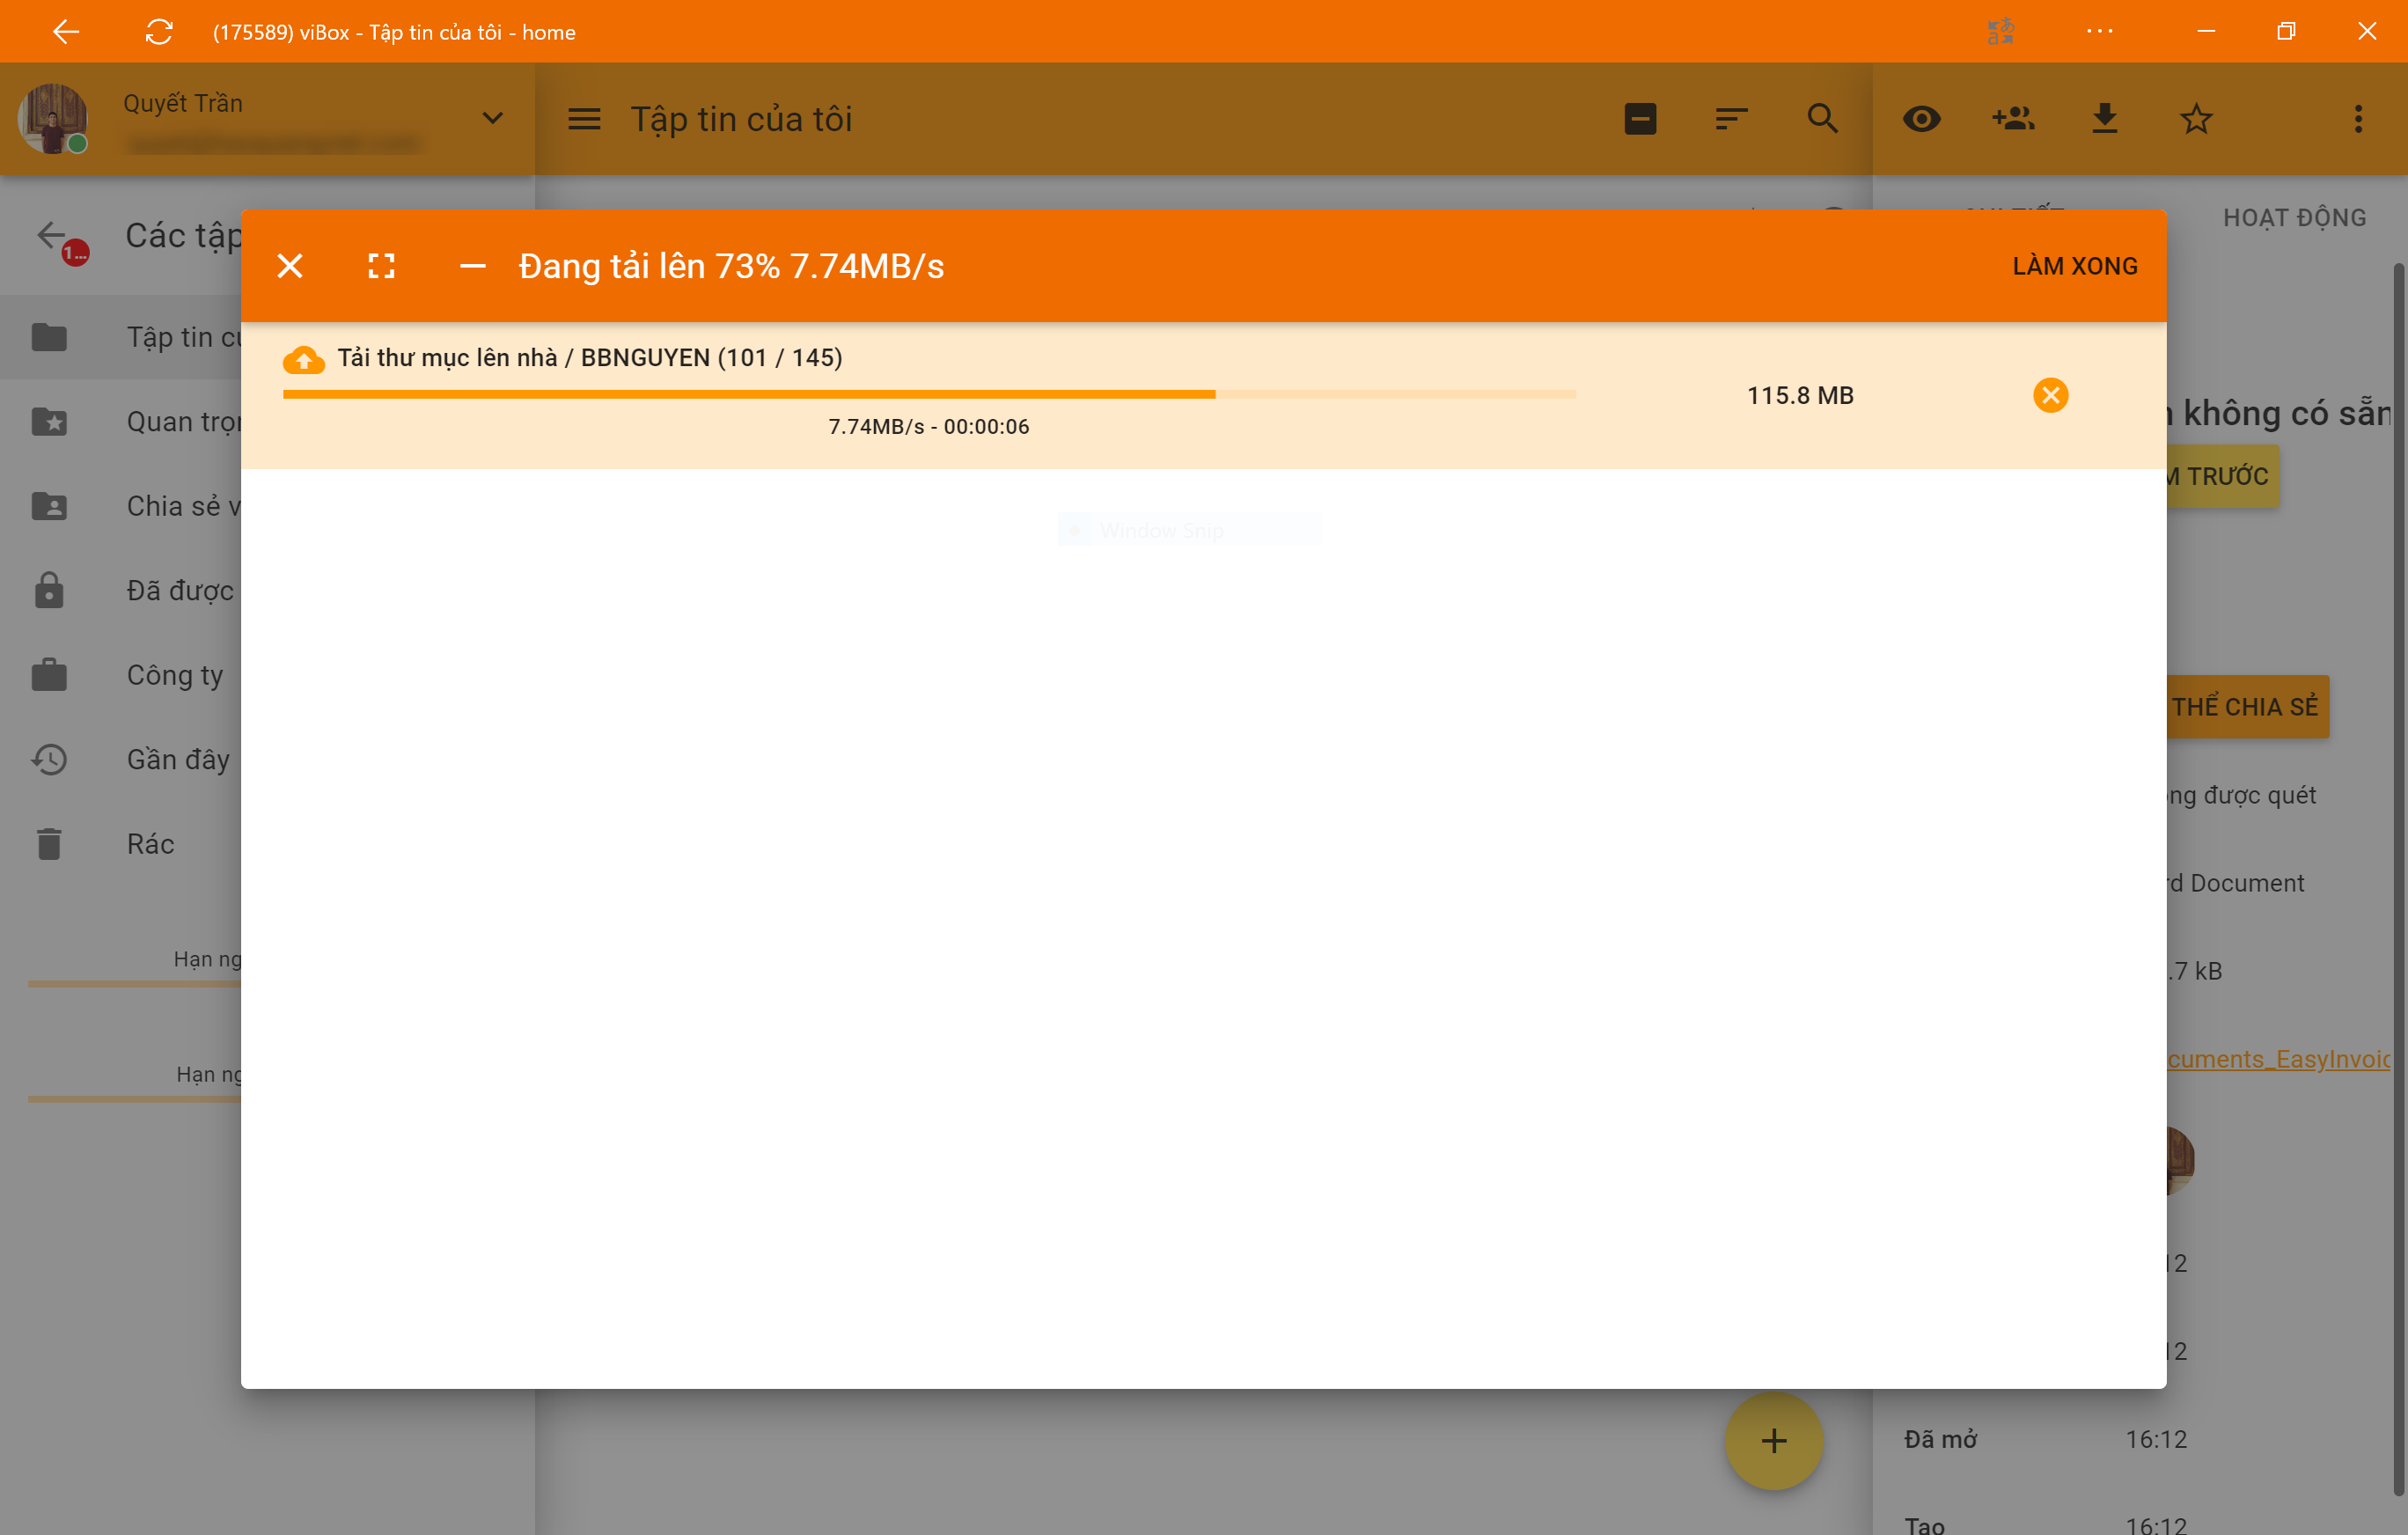
Task: Click the add people share icon
Action: click(x=2012, y=119)
